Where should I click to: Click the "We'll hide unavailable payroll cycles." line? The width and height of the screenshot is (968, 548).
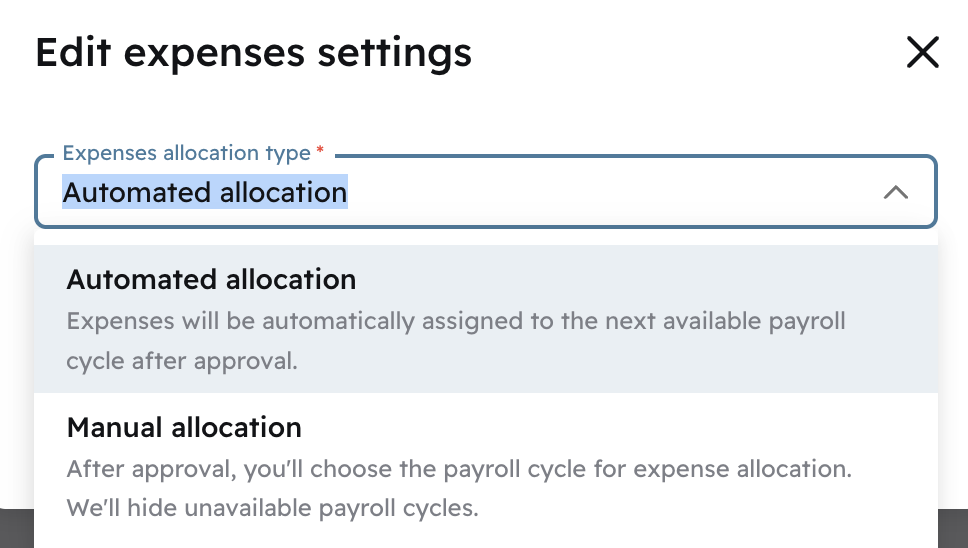[x=272, y=508]
